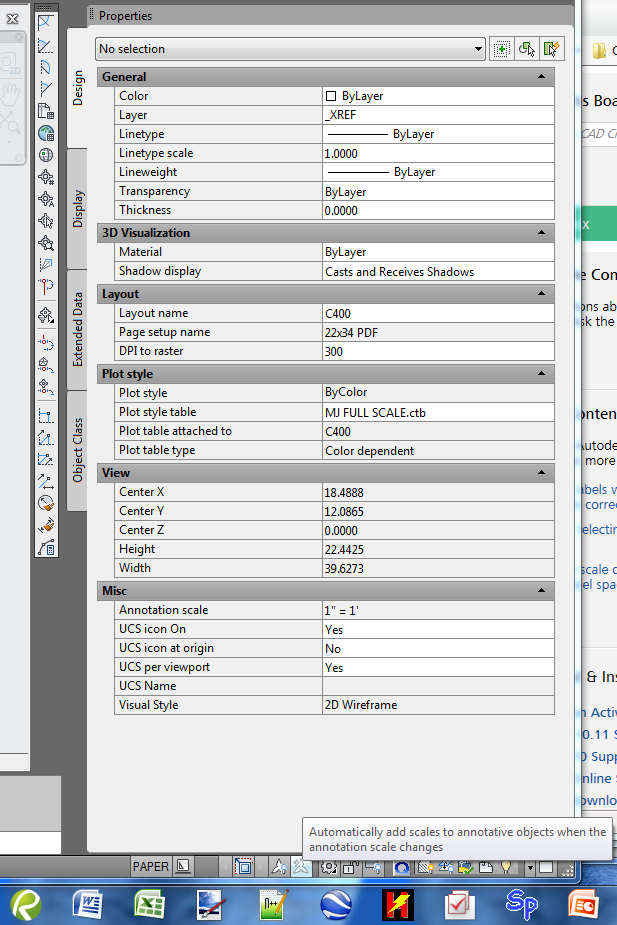Toggle the toolbar/window lock icon
The width and height of the screenshot is (617, 925).
[x=351, y=867]
